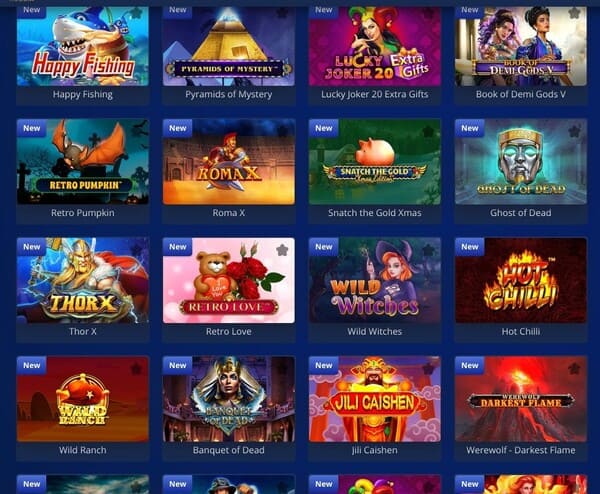Click the star icon on Retro Pumpkin tile
This screenshot has height=494, width=600.
(x=136, y=131)
